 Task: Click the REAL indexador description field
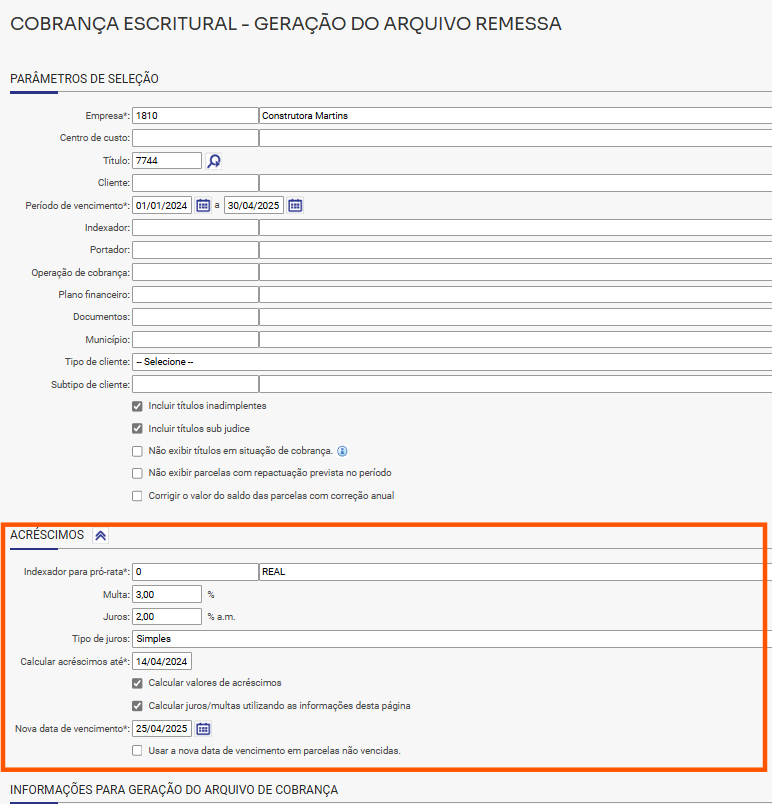[515, 572]
